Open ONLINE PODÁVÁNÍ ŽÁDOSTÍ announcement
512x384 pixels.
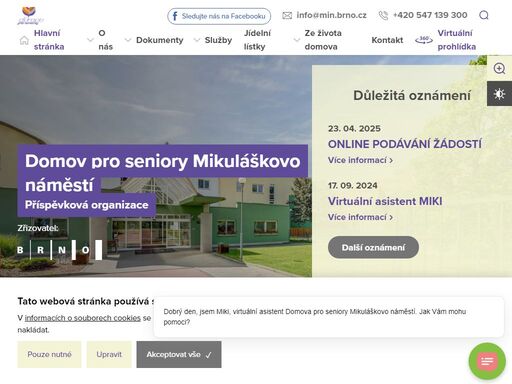[405, 144]
